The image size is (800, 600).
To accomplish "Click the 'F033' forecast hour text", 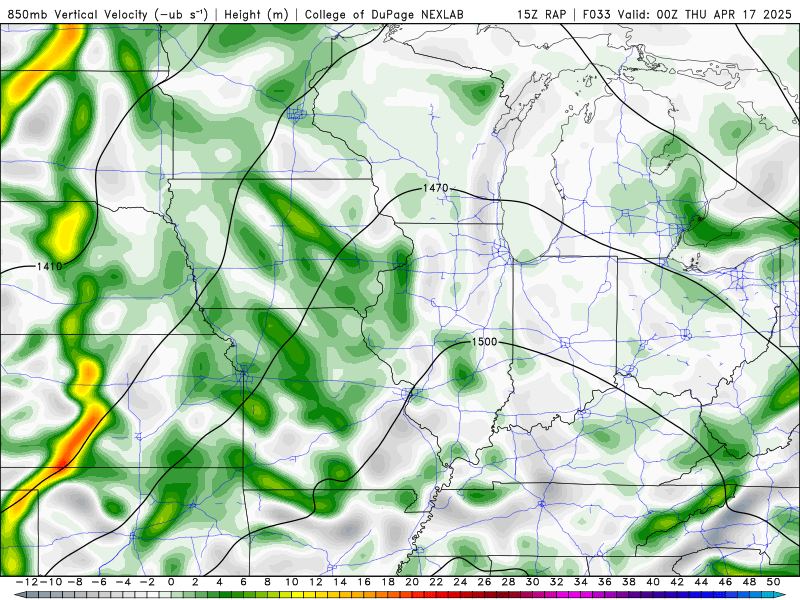I will coord(597,14).
